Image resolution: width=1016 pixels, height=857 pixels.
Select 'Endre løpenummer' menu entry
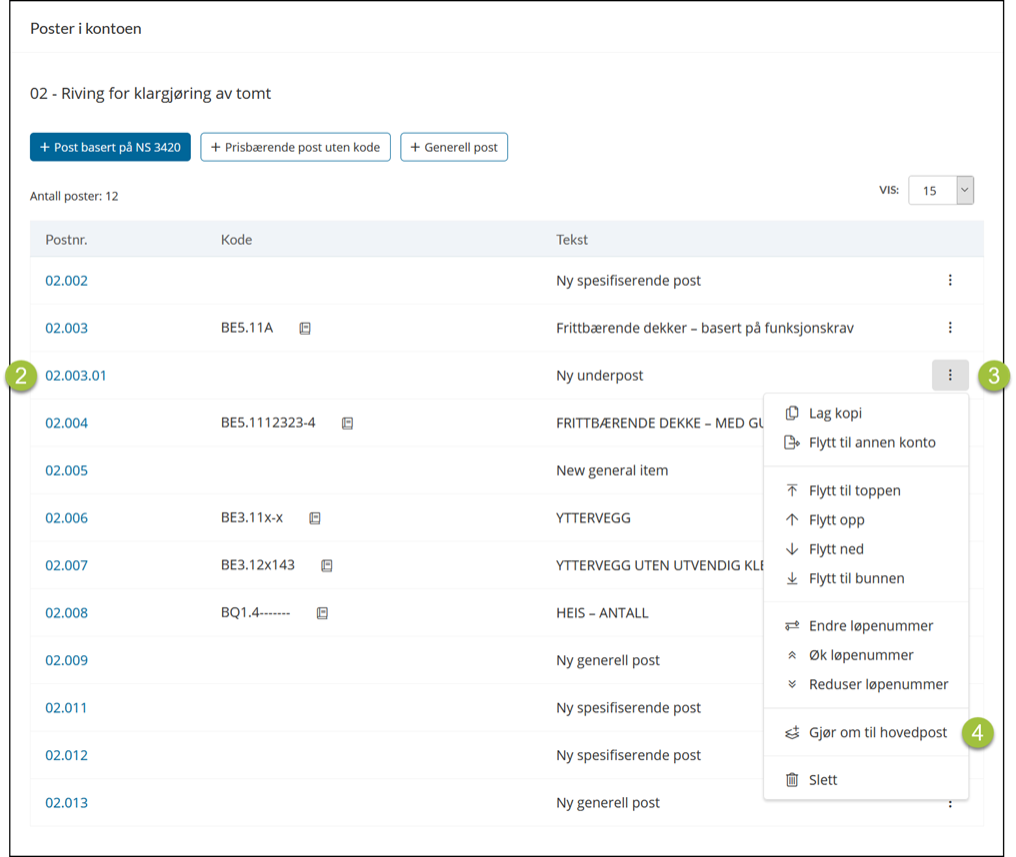[870, 626]
